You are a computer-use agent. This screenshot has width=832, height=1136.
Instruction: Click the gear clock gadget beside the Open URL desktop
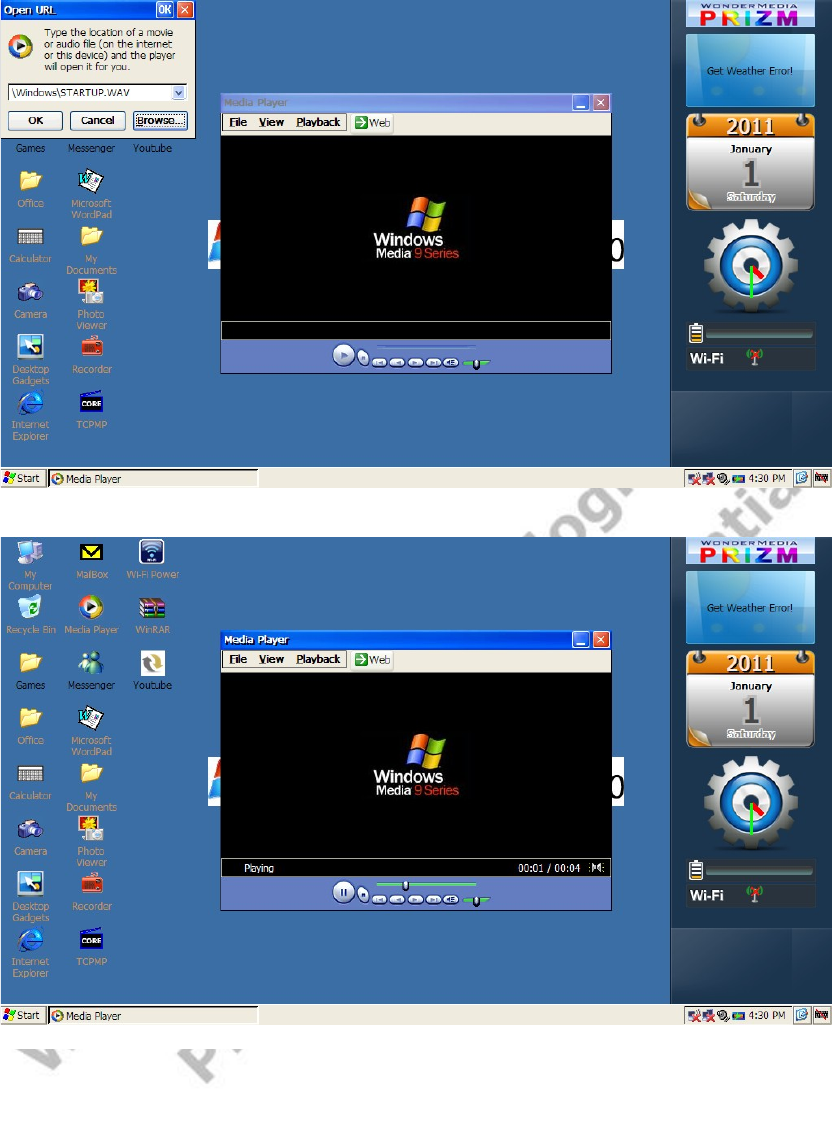(751, 267)
